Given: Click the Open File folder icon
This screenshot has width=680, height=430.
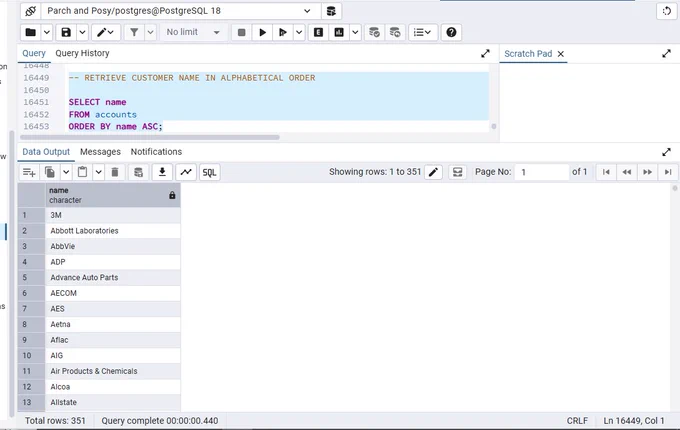Looking at the screenshot, I should coord(31,32).
